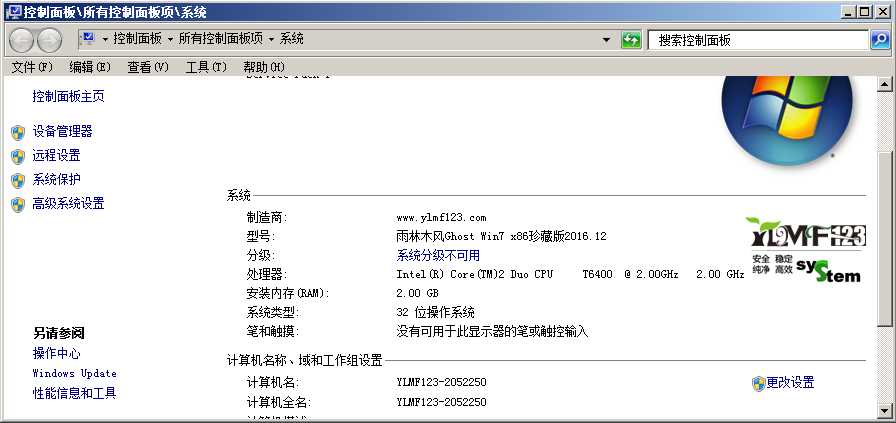Maximize the System window
The image size is (896, 423).
pos(865,11)
